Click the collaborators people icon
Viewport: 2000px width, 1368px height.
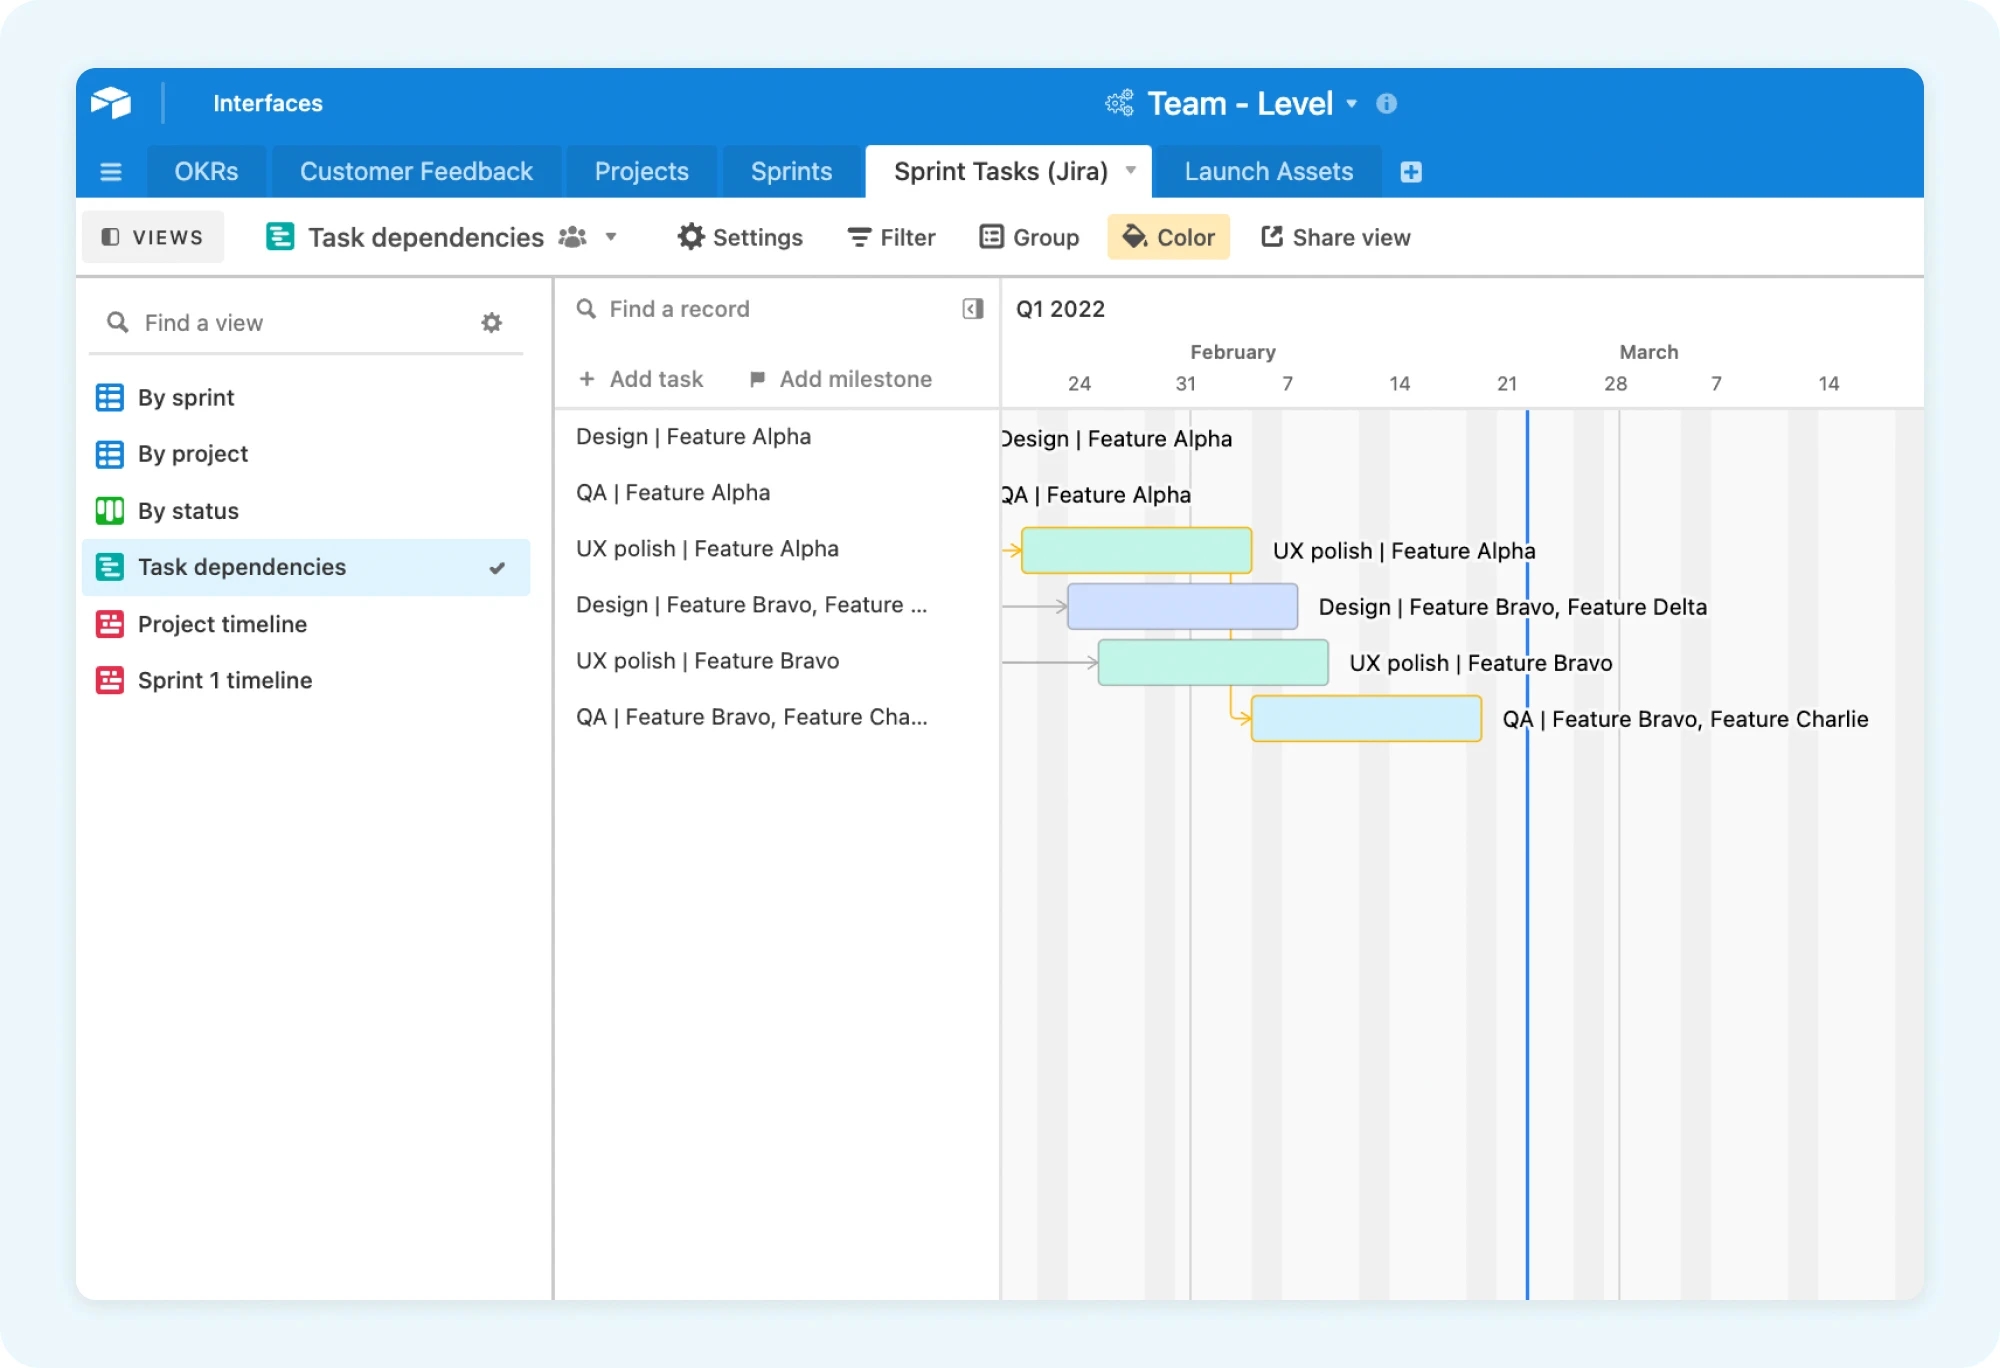tap(572, 237)
